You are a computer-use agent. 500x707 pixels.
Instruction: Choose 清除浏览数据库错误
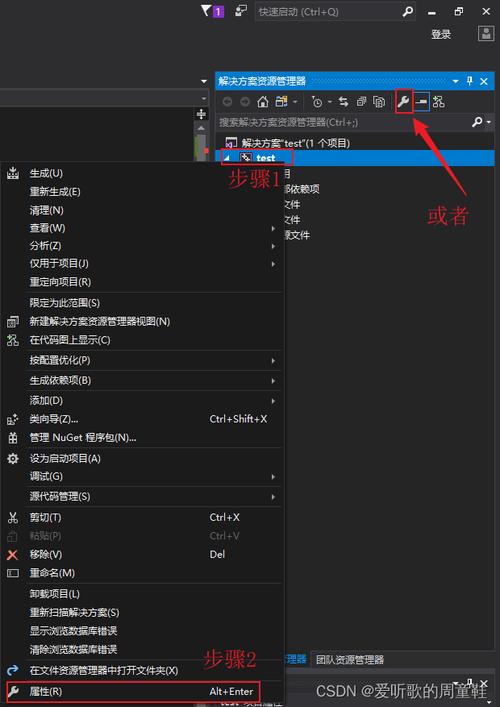pyautogui.click(x=142, y=650)
